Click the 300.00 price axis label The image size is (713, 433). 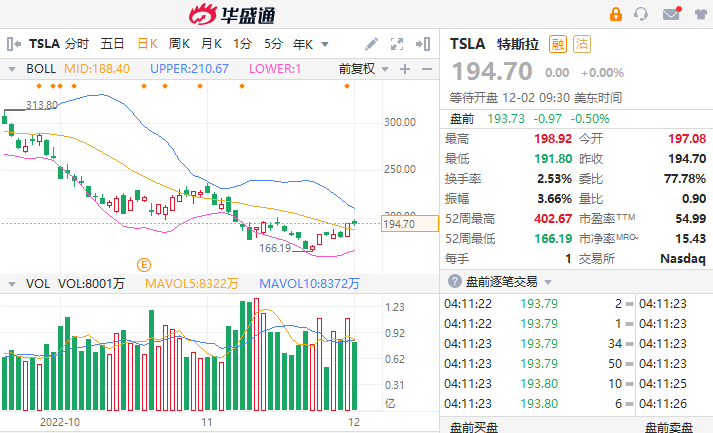coord(400,122)
